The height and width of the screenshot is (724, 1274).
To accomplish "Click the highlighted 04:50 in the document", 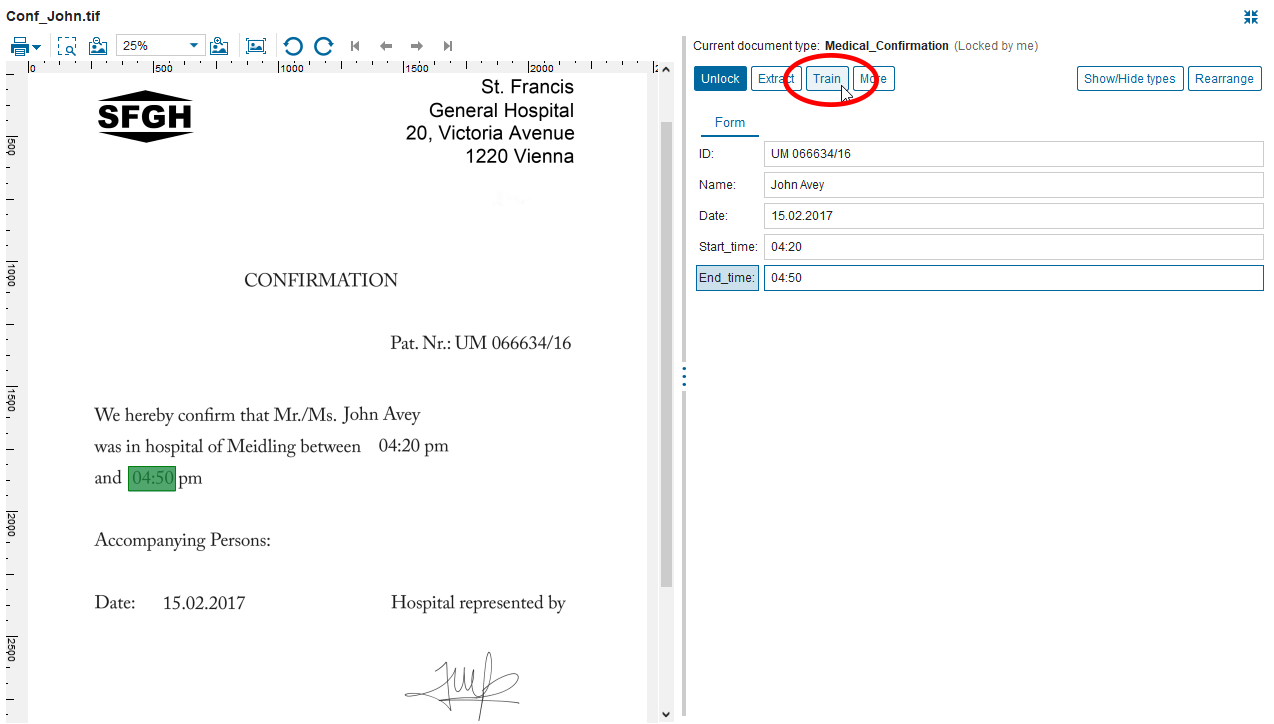I will 152,478.
